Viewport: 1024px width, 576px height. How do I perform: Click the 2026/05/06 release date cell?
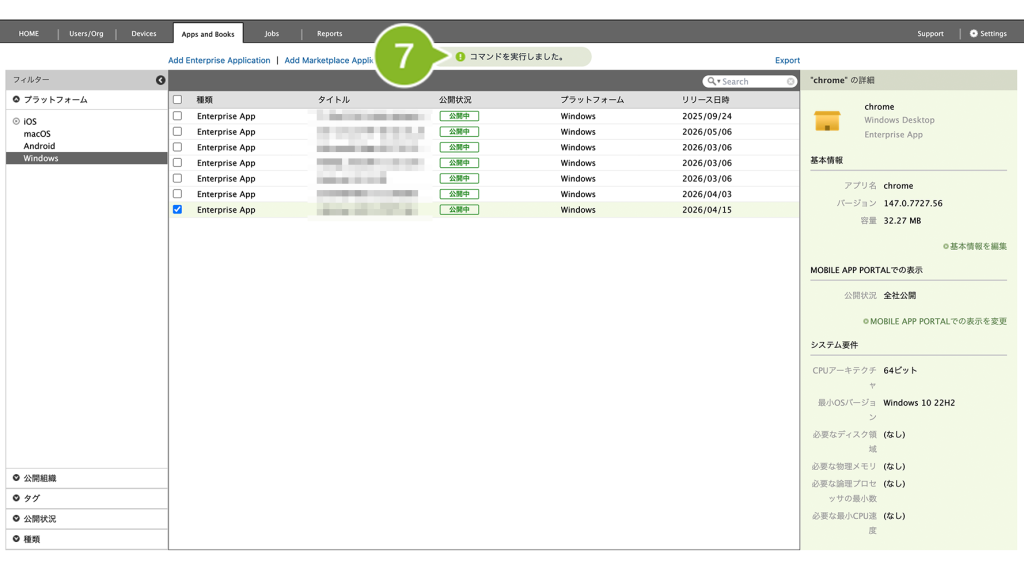point(707,131)
